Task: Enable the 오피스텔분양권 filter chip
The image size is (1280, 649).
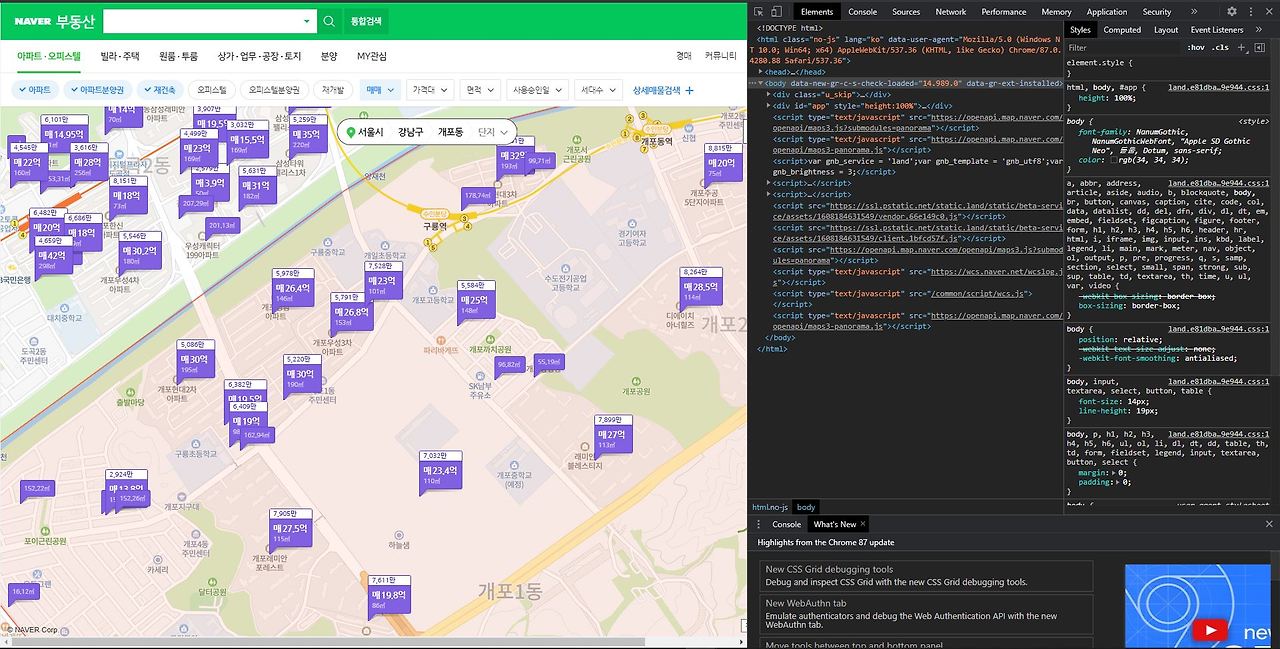Action: [x=273, y=90]
